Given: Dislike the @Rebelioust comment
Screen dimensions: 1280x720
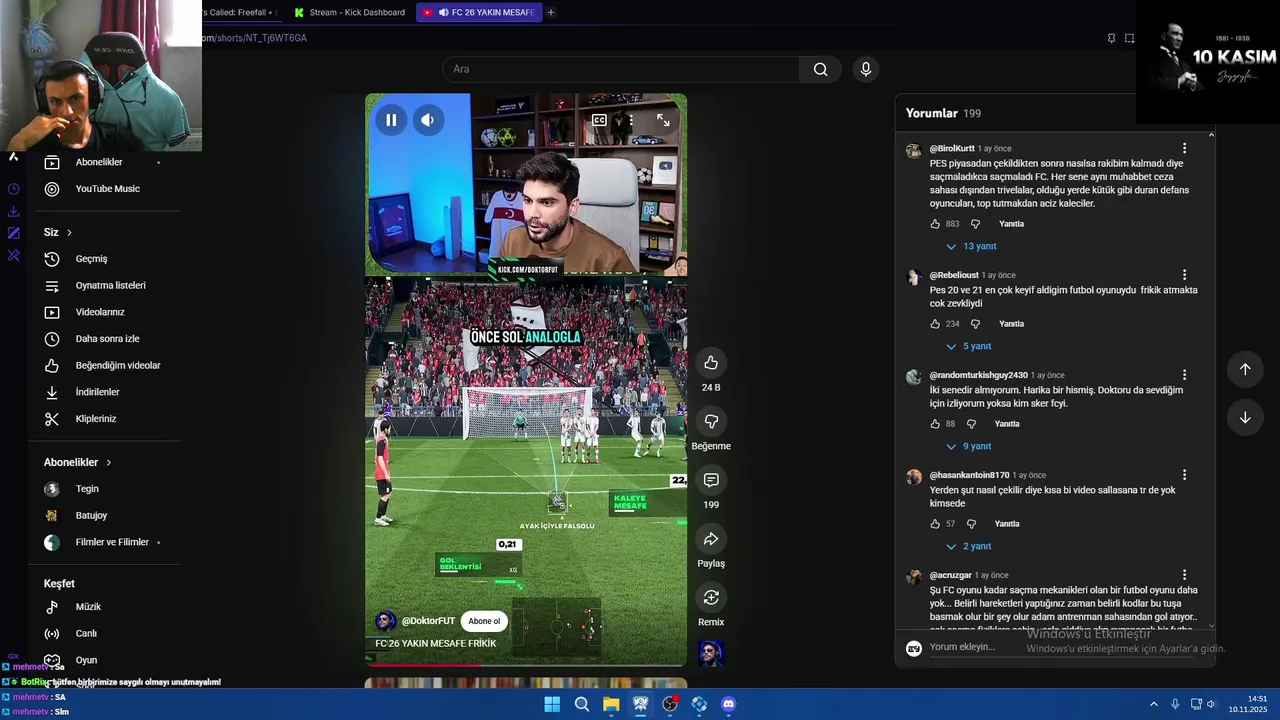Looking at the screenshot, I should pos(975,324).
